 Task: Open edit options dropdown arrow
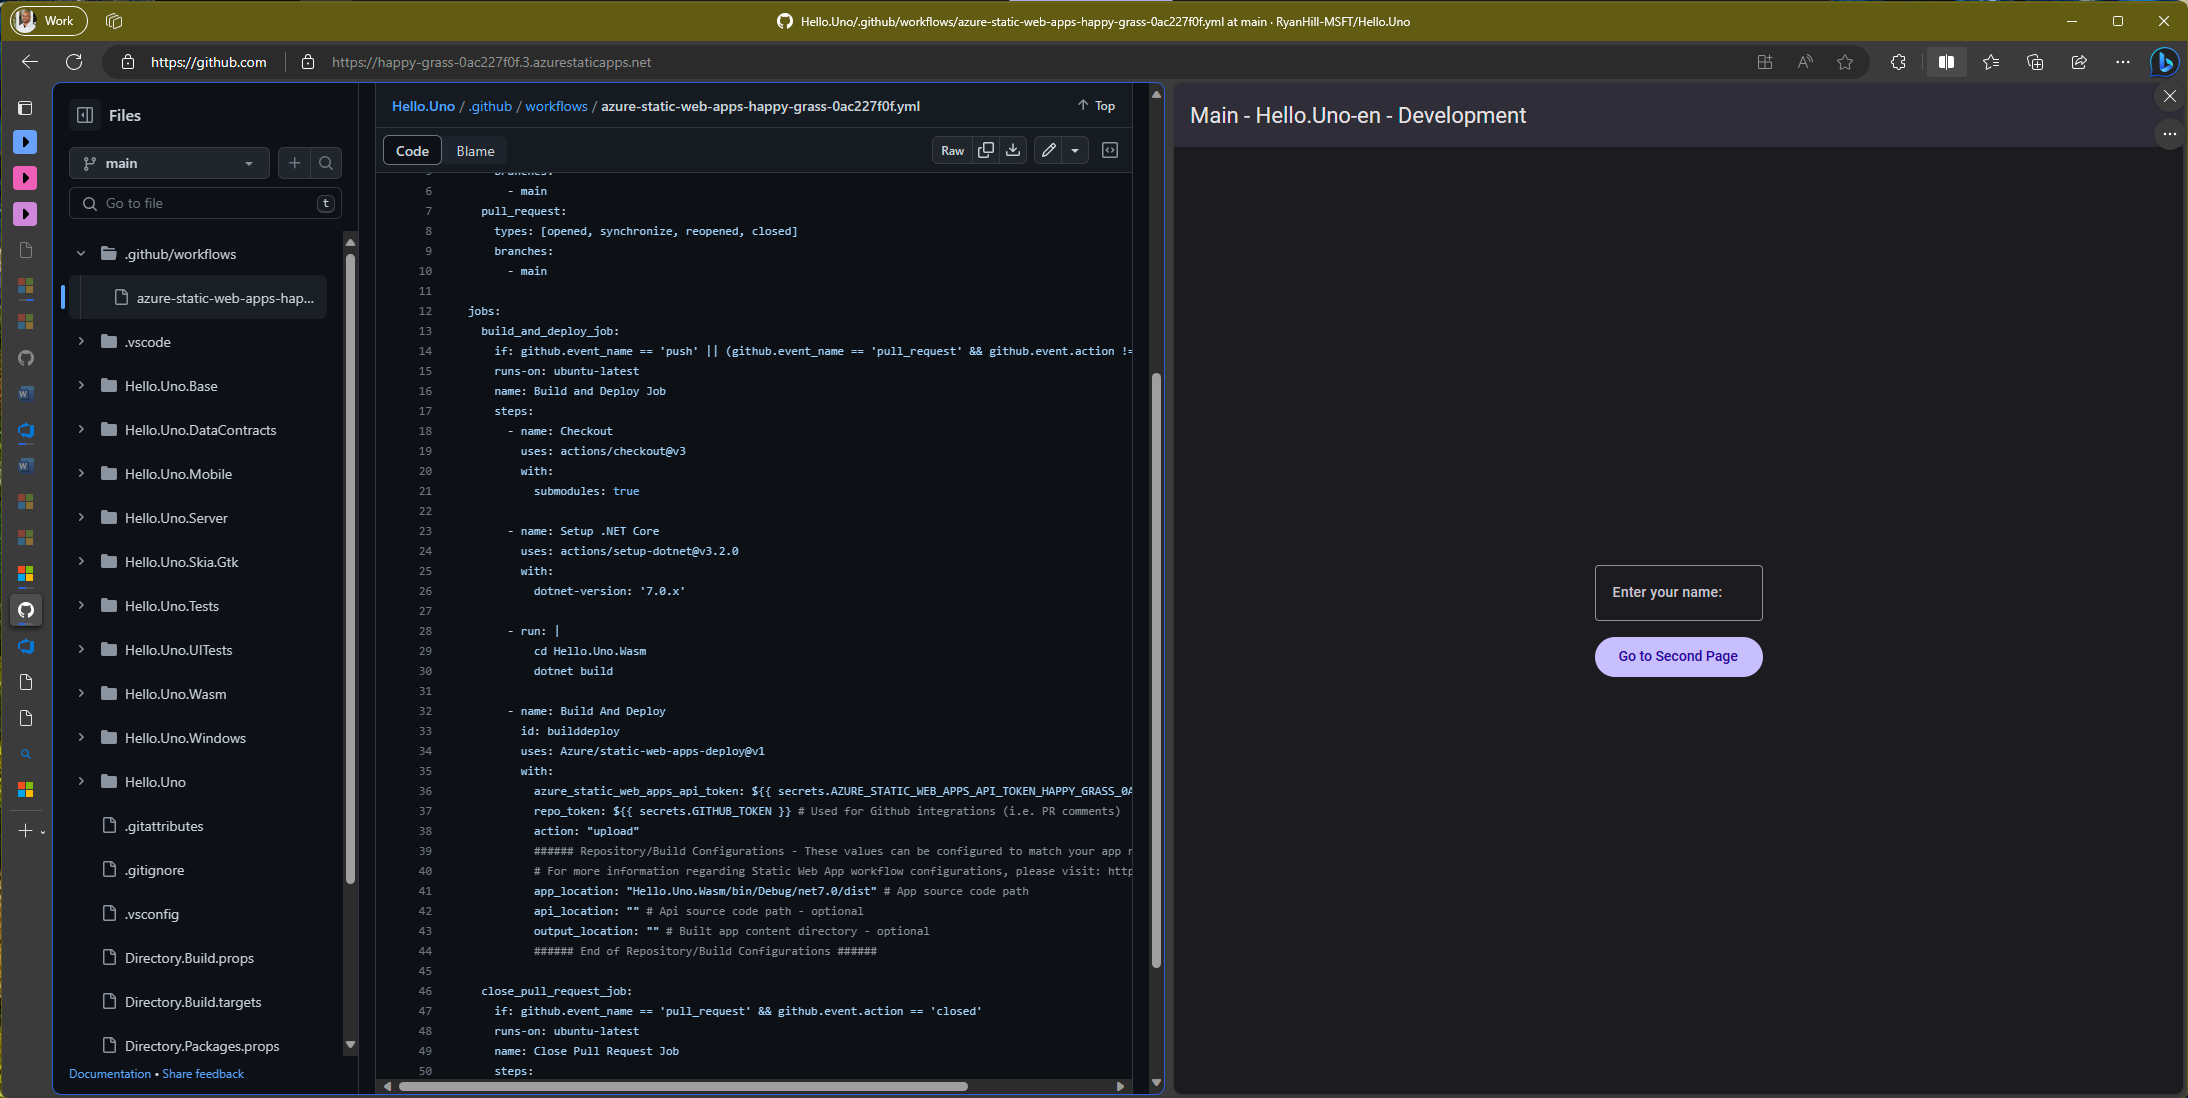click(x=1075, y=150)
